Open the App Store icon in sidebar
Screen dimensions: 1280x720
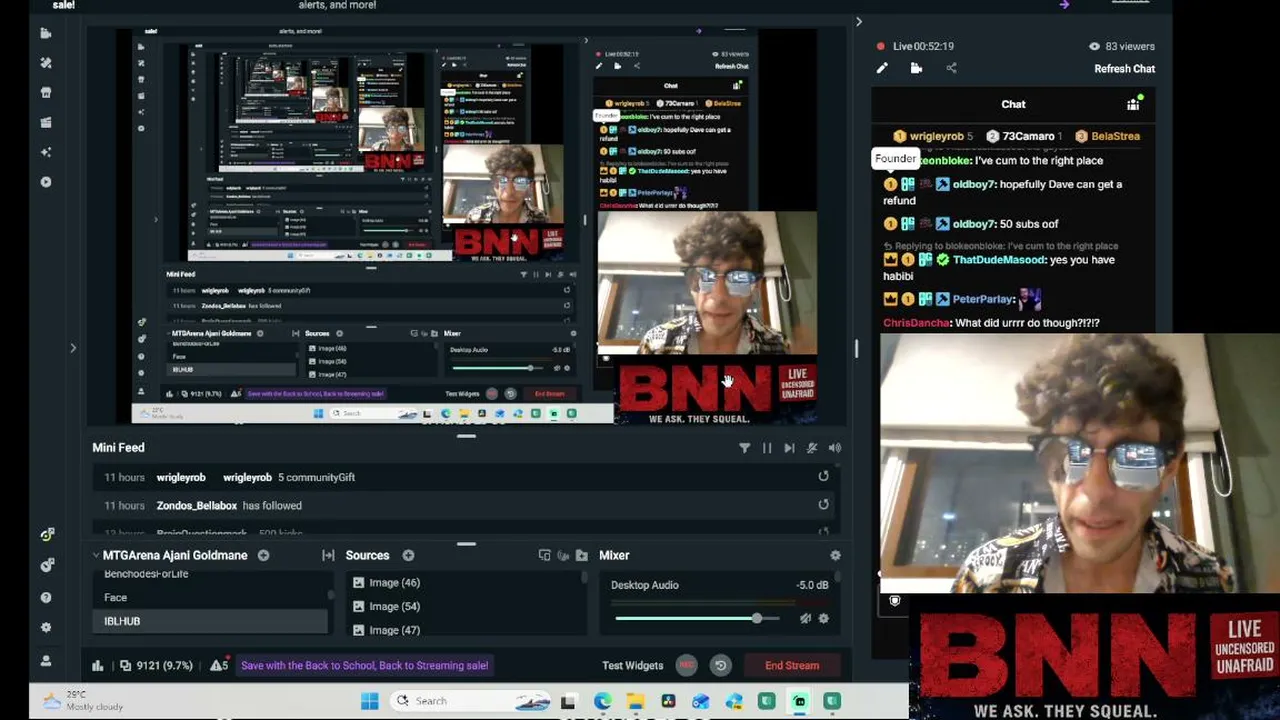point(45,92)
